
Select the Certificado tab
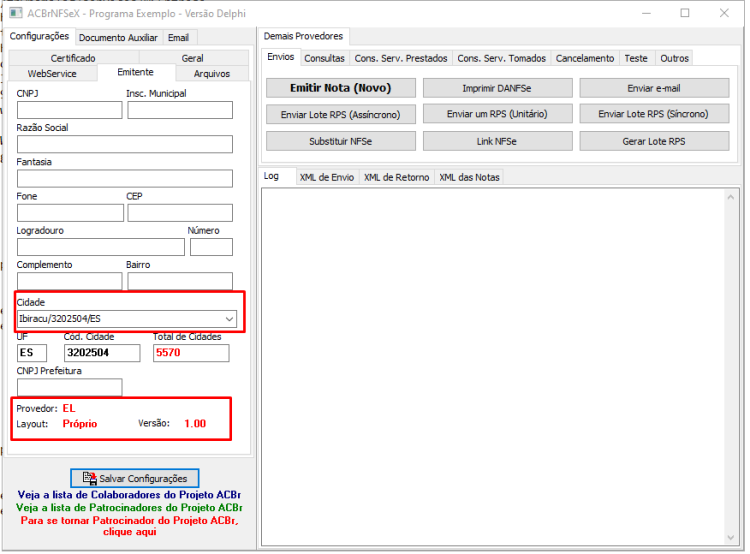click(x=73, y=58)
